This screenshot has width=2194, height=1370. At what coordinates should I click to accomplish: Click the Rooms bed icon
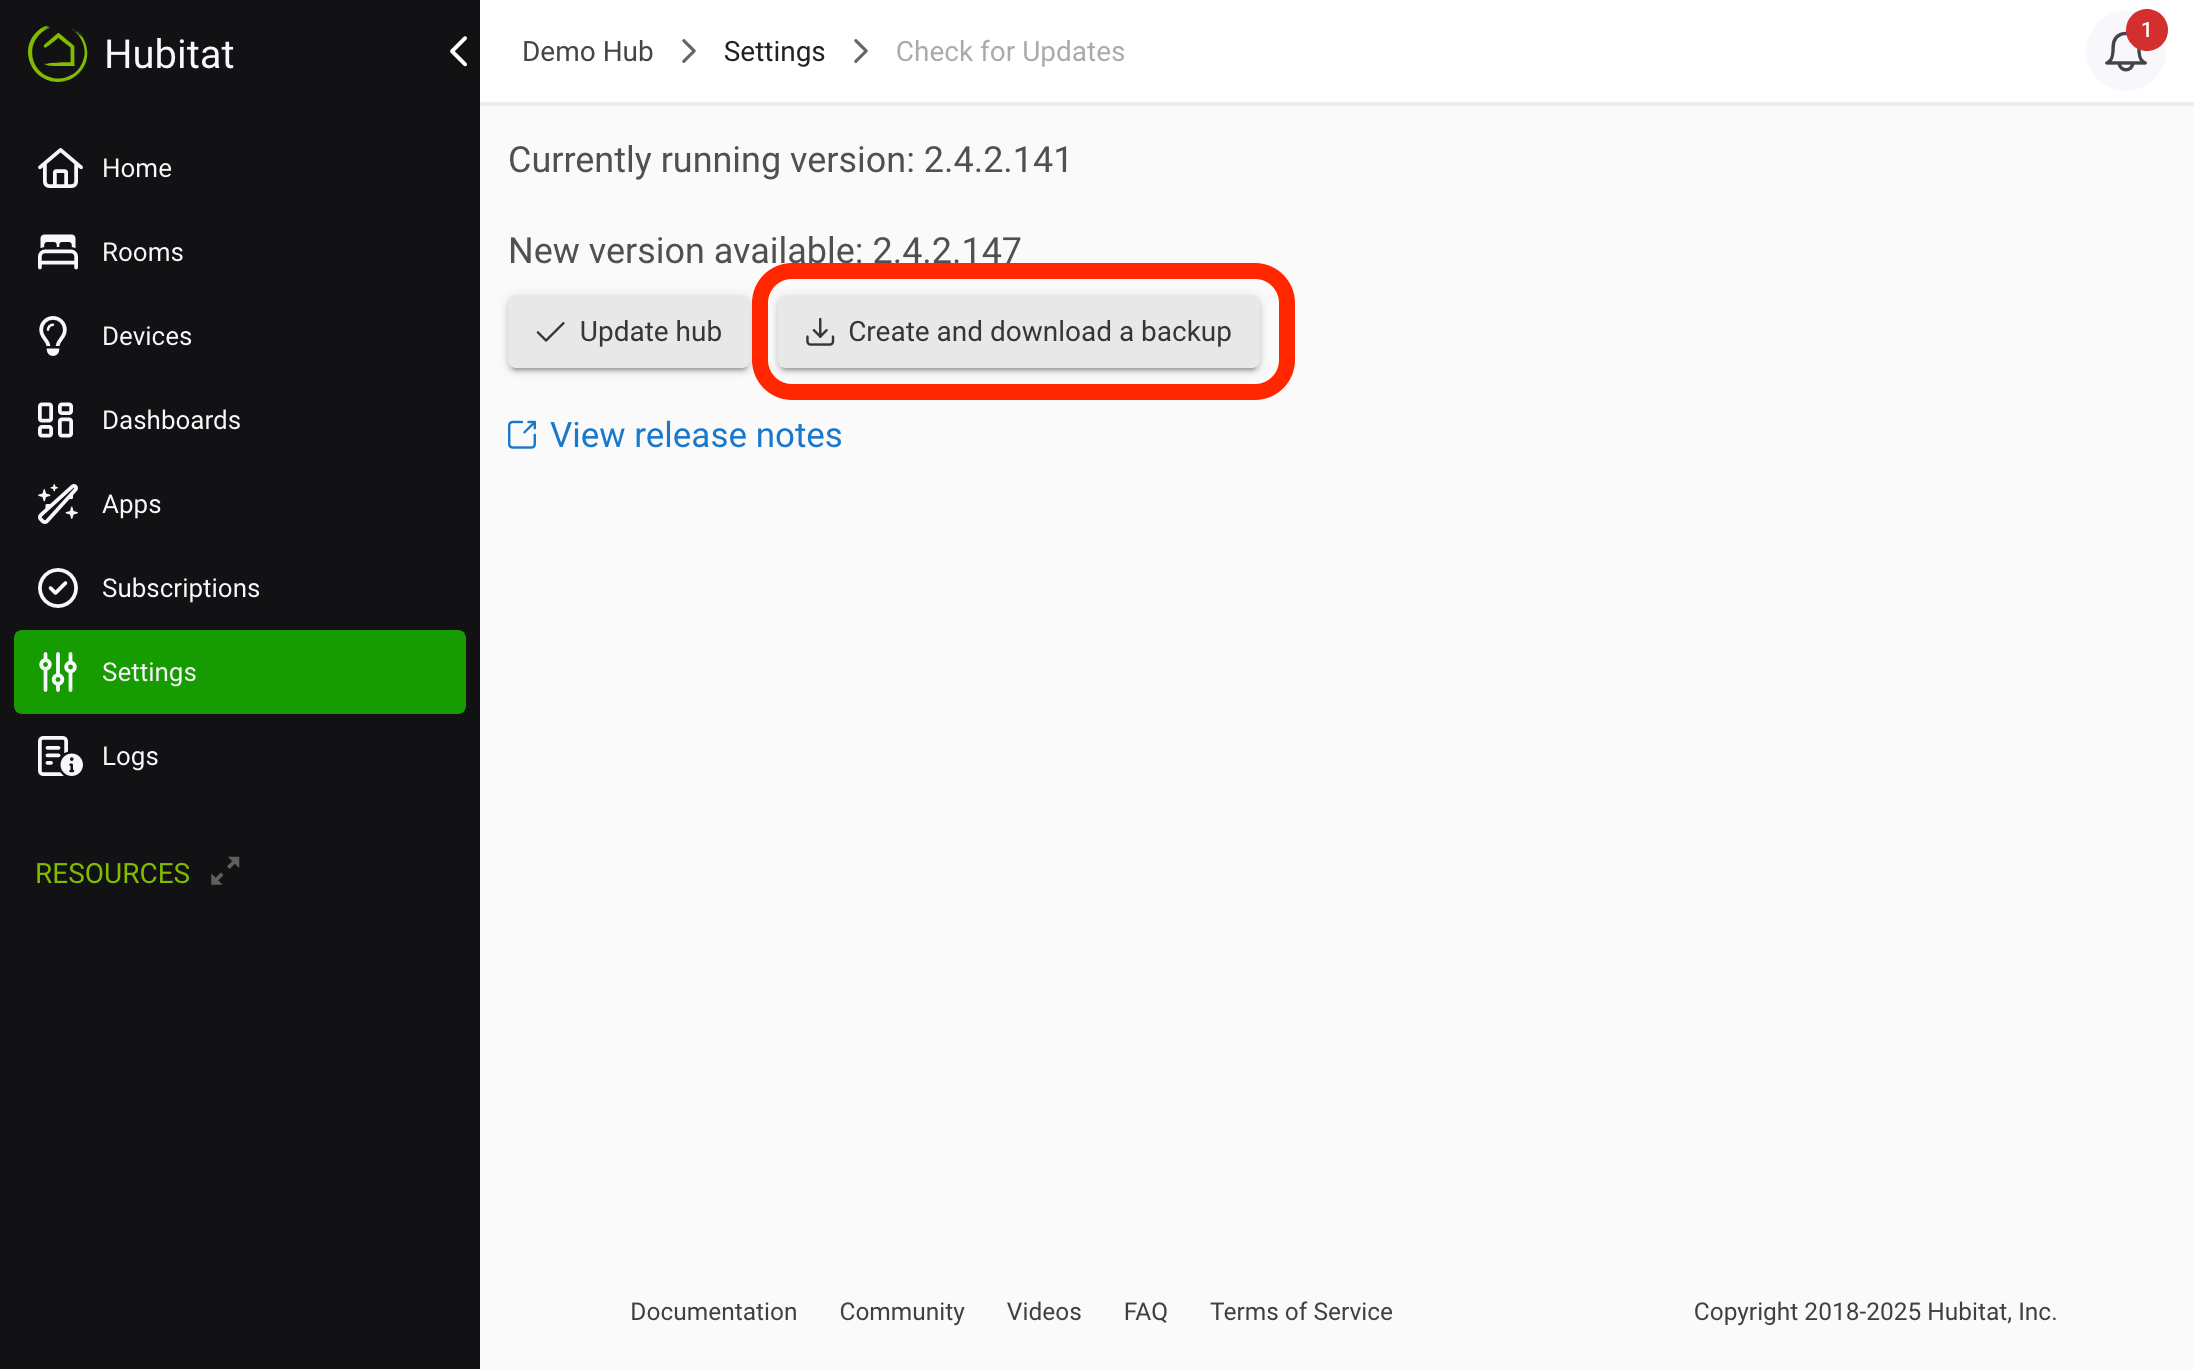point(57,252)
